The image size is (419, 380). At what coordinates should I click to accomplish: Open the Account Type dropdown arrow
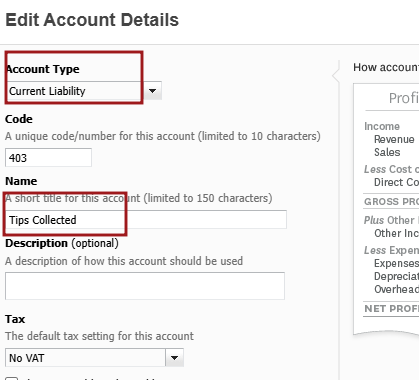click(153, 91)
